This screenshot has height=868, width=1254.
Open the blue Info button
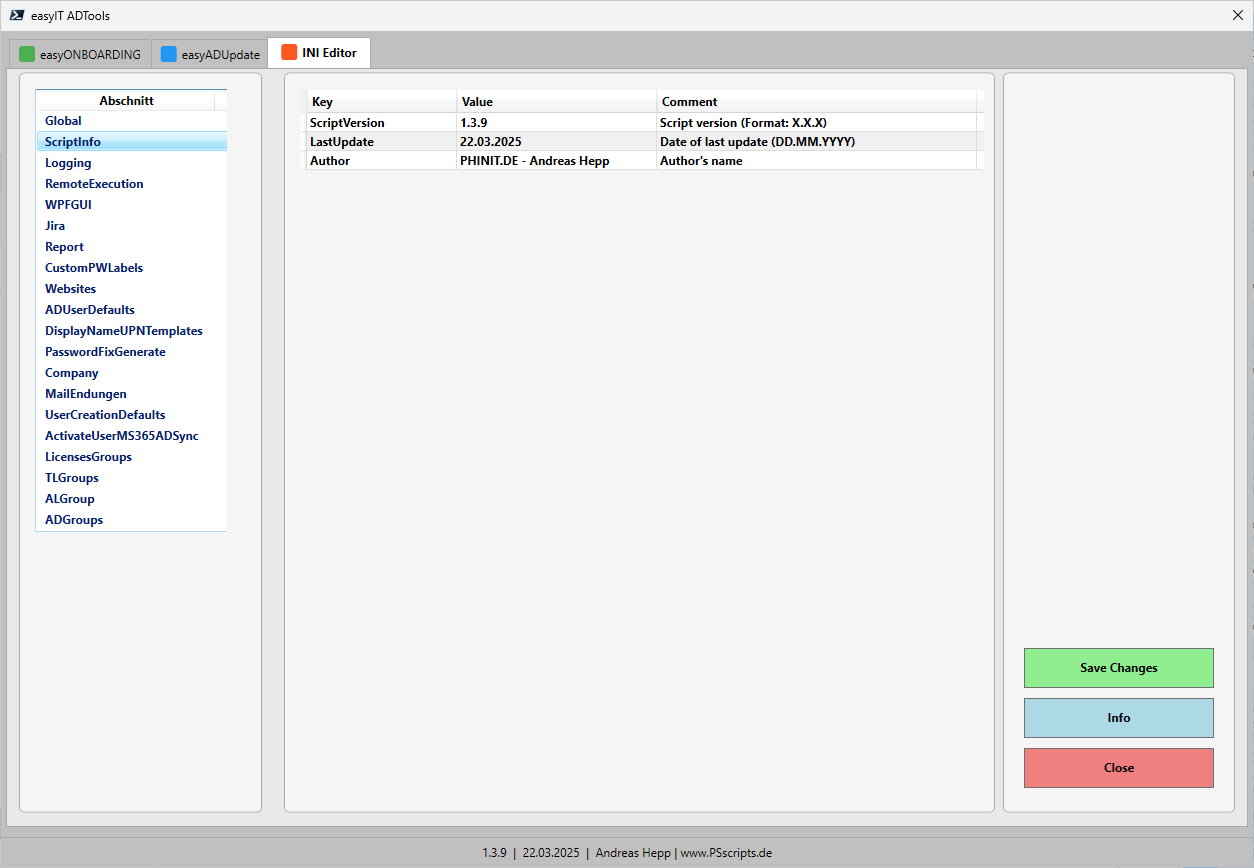[x=1118, y=718]
